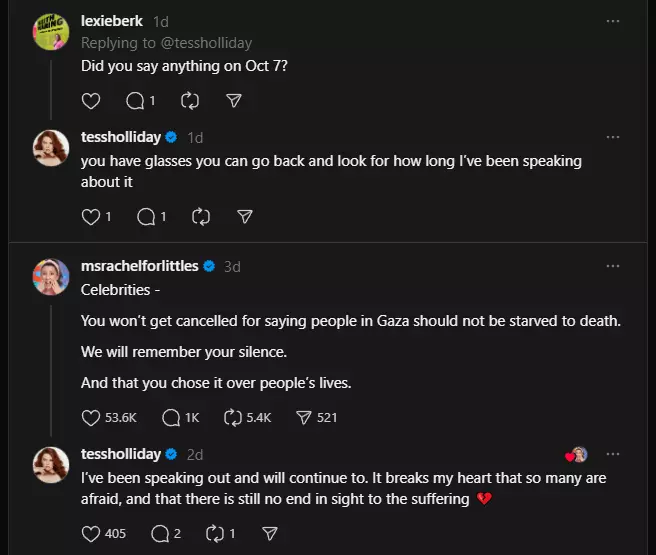
Task: Open lexieberk's profile avatar
Action: (x=51, y=32)
